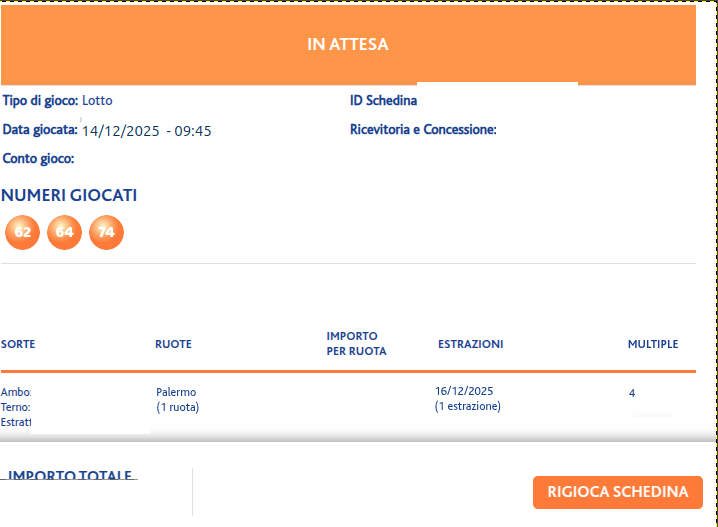Select the number 62 ball

(22, 232)
